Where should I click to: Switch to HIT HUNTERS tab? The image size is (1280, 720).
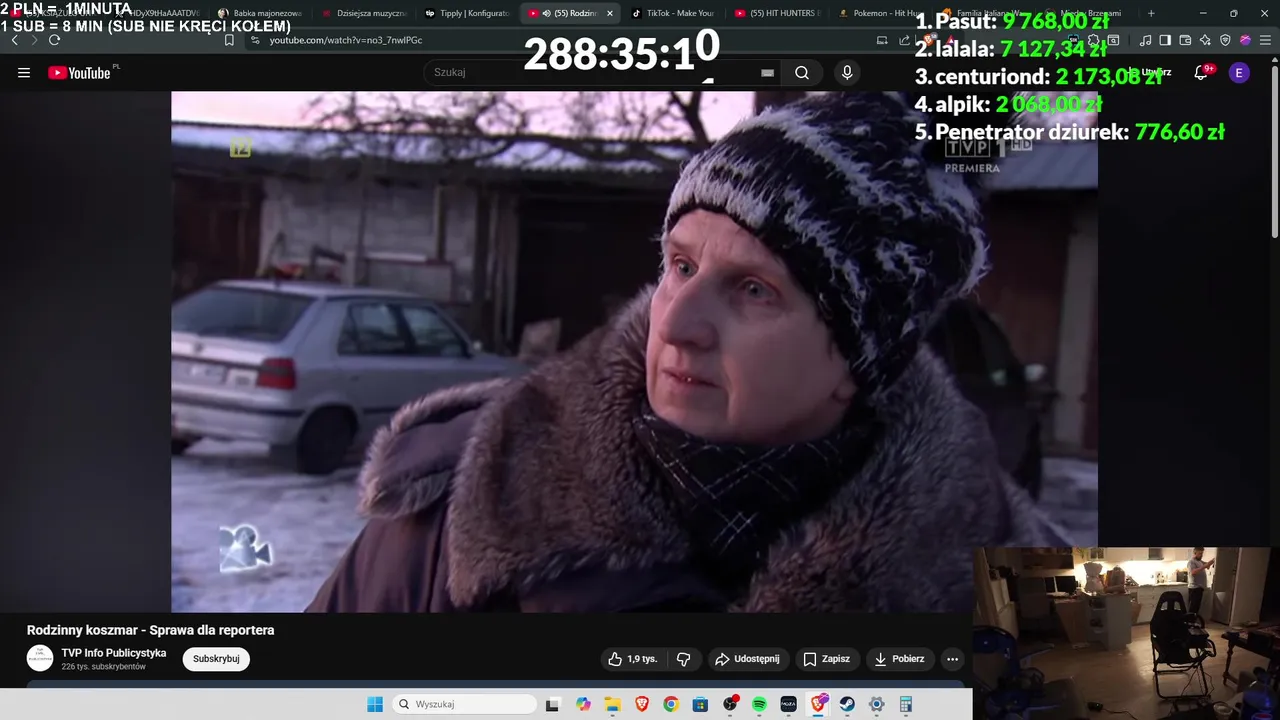click(x=777, y=13)
